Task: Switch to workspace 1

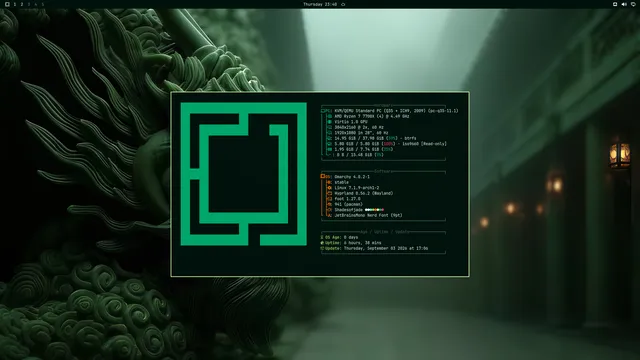Action: (x=15, y=4)
